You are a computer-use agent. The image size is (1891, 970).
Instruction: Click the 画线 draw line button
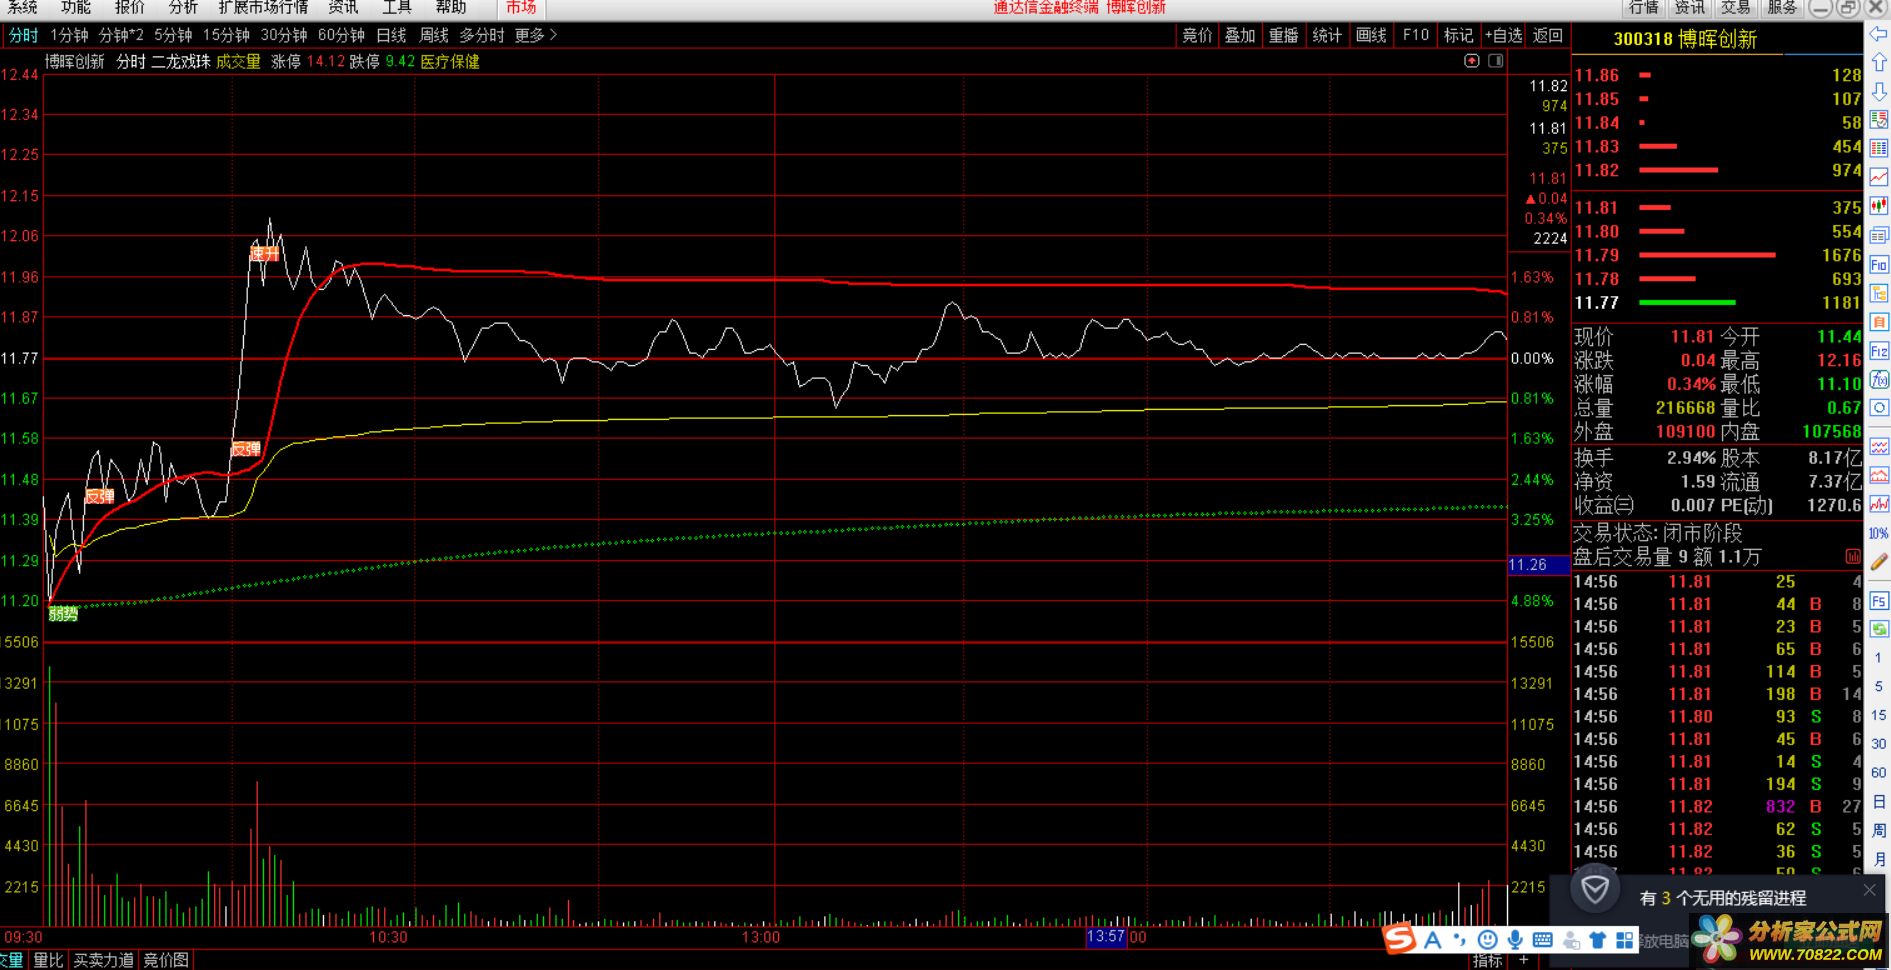(1371, 35)
